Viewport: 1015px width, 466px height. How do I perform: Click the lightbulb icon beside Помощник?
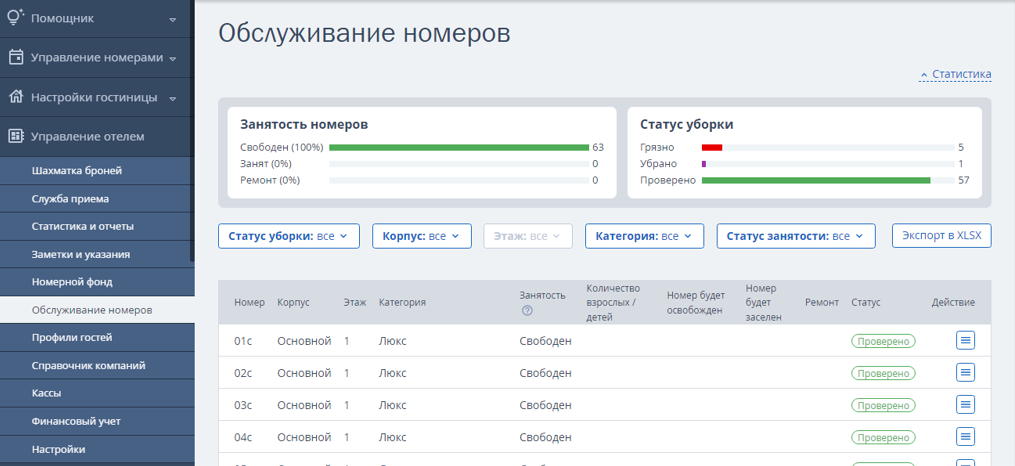click(16, 17)
